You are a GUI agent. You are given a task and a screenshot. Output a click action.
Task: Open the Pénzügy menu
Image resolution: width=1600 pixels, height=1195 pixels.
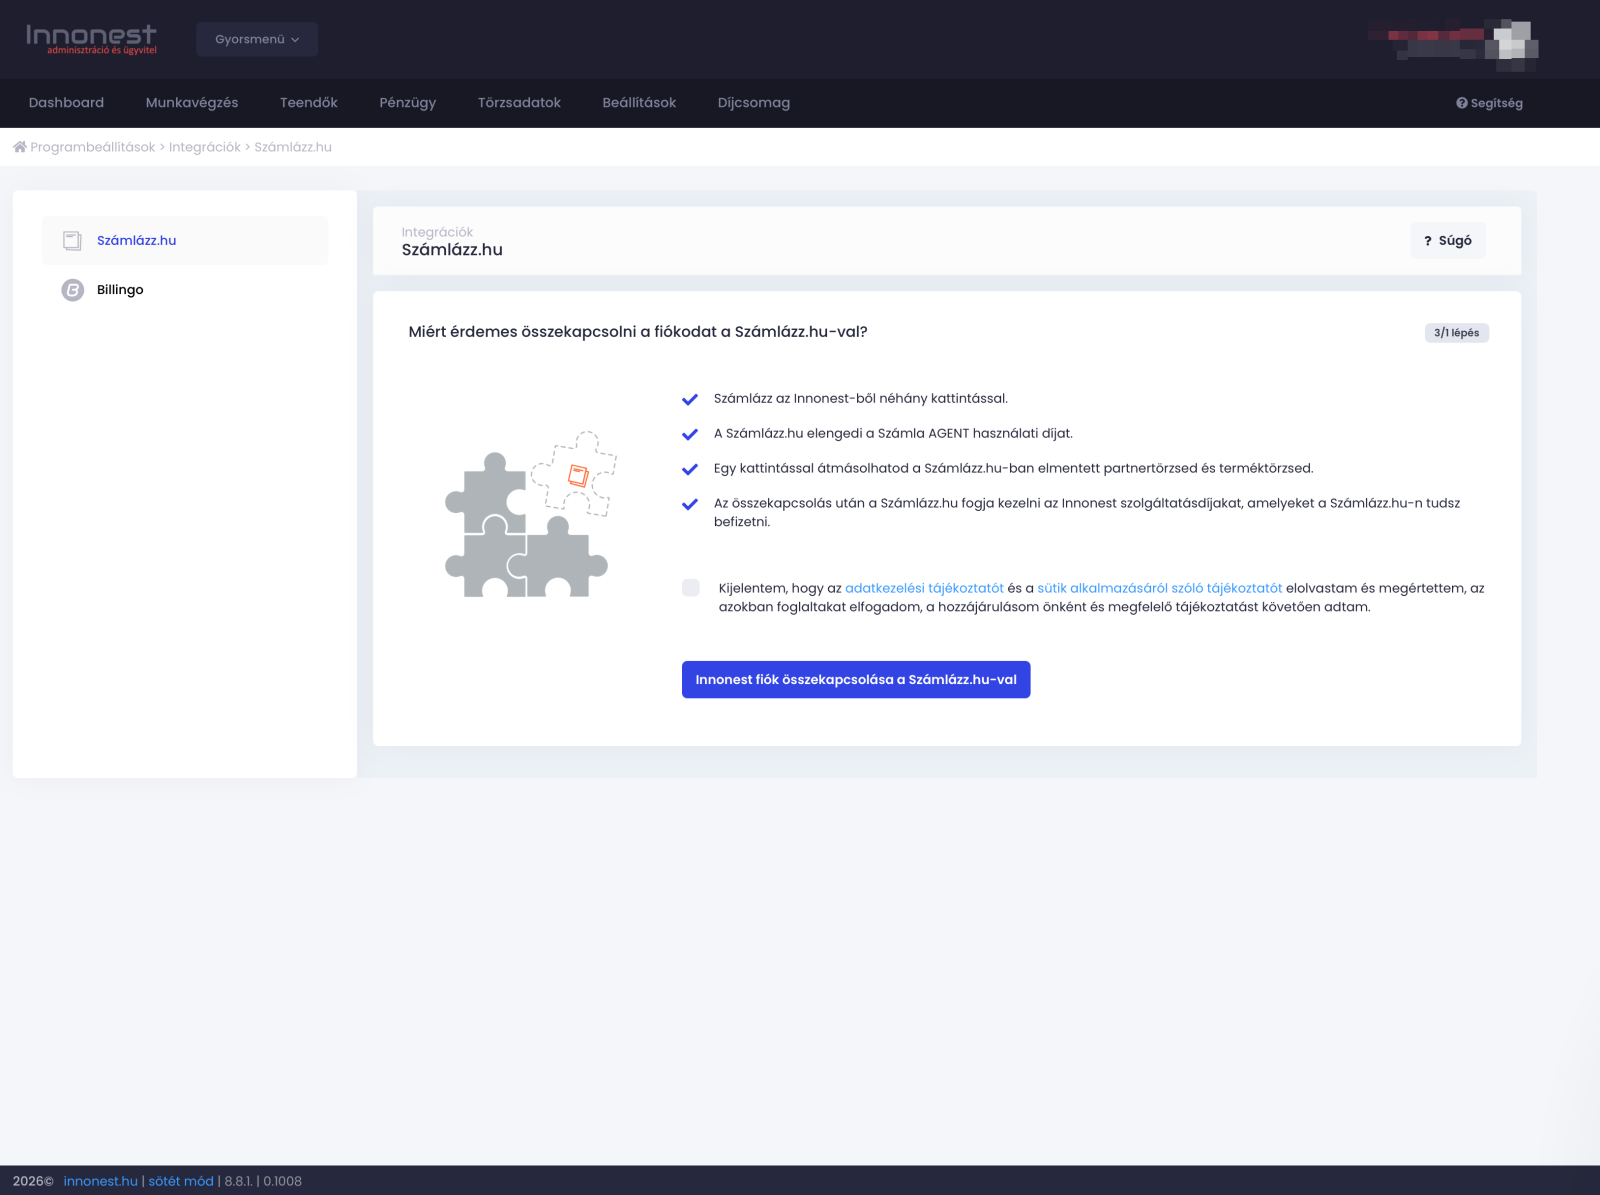(407, 103)
